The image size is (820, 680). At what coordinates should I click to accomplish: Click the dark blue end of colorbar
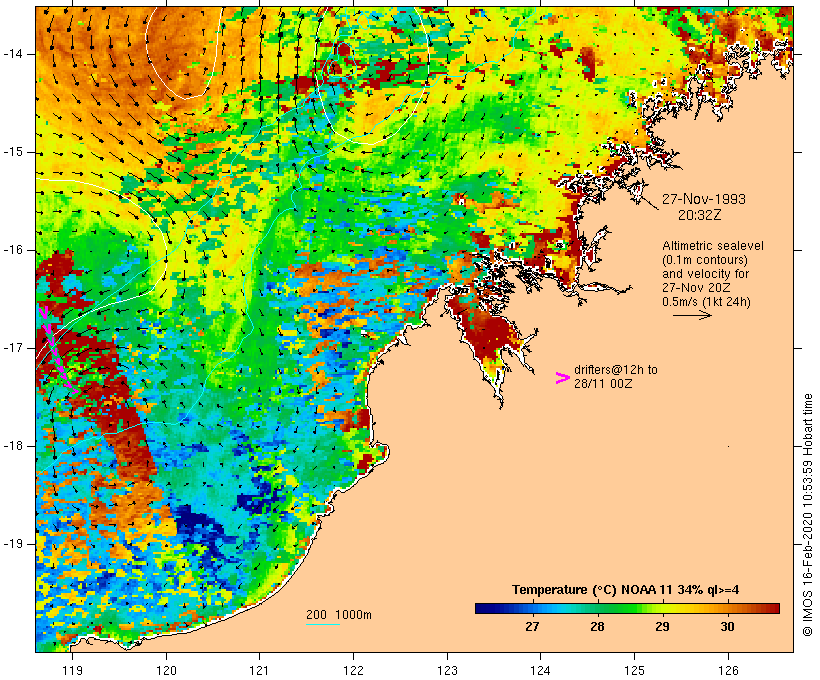click(484, 608)
